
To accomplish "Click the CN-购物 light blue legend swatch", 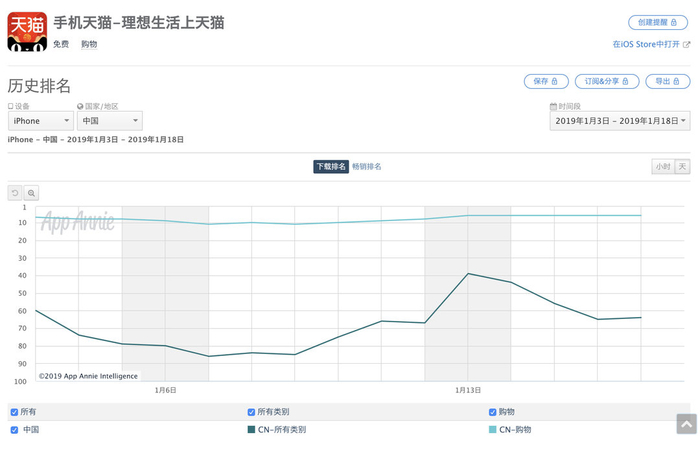I will (x=492, y=429).
